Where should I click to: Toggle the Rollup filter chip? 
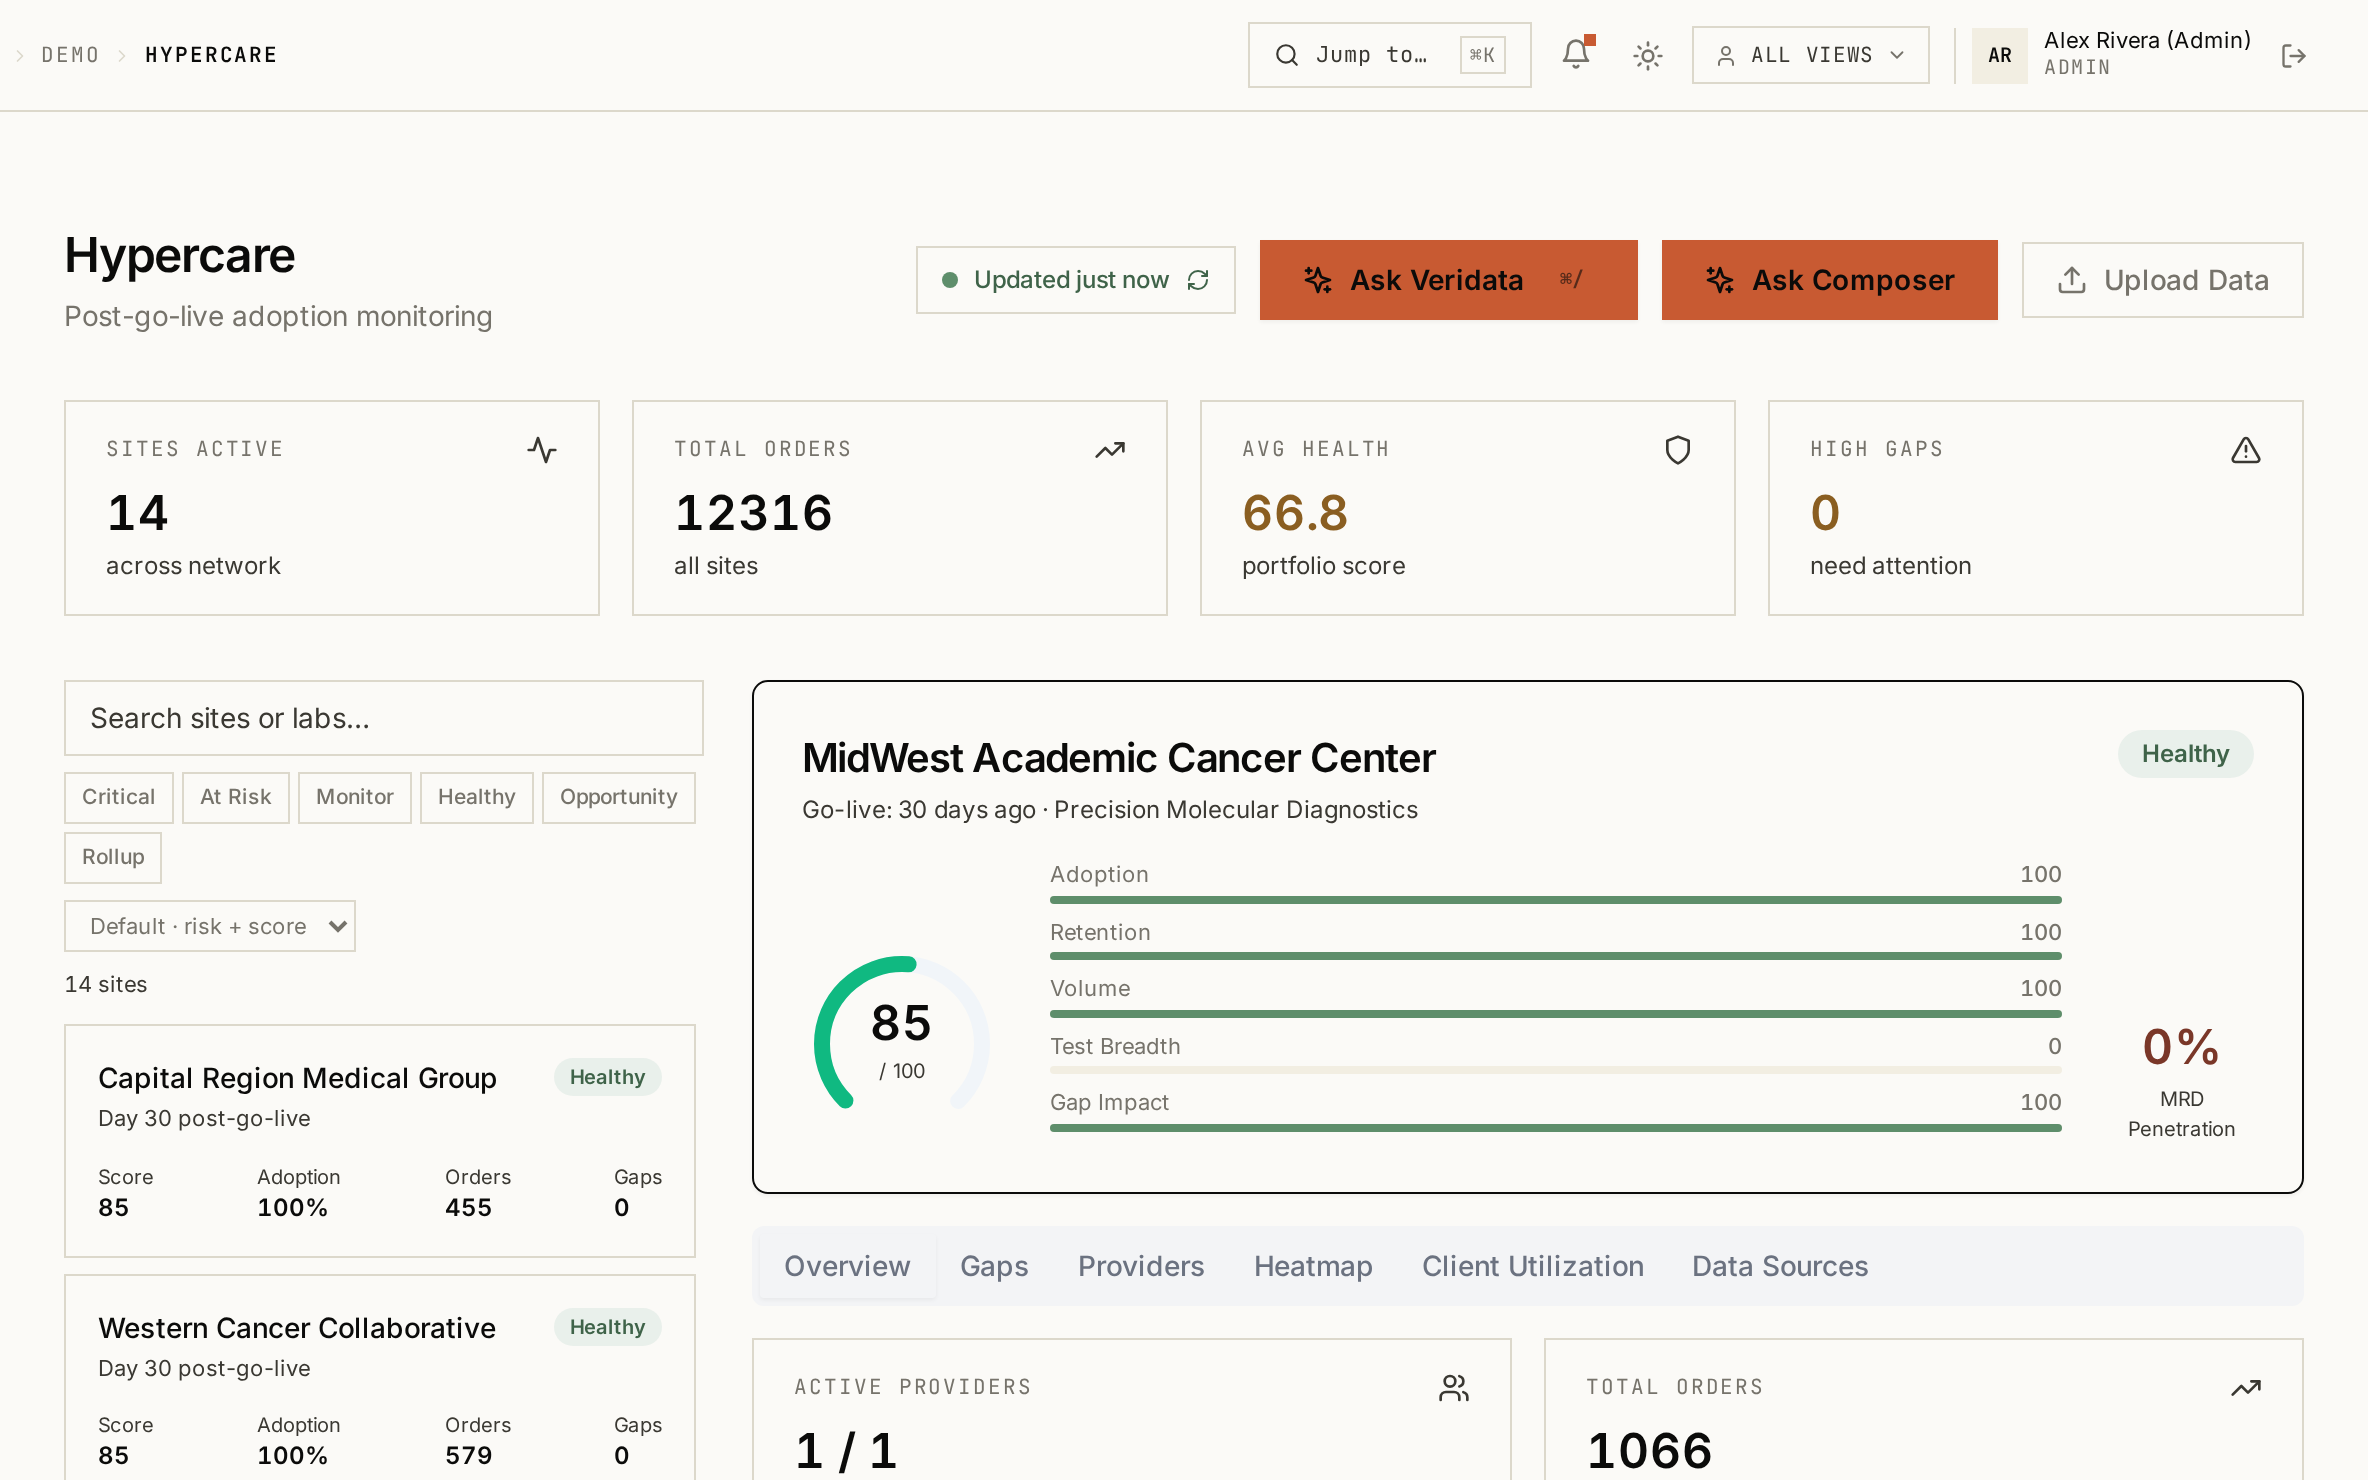tap(113, 857)
